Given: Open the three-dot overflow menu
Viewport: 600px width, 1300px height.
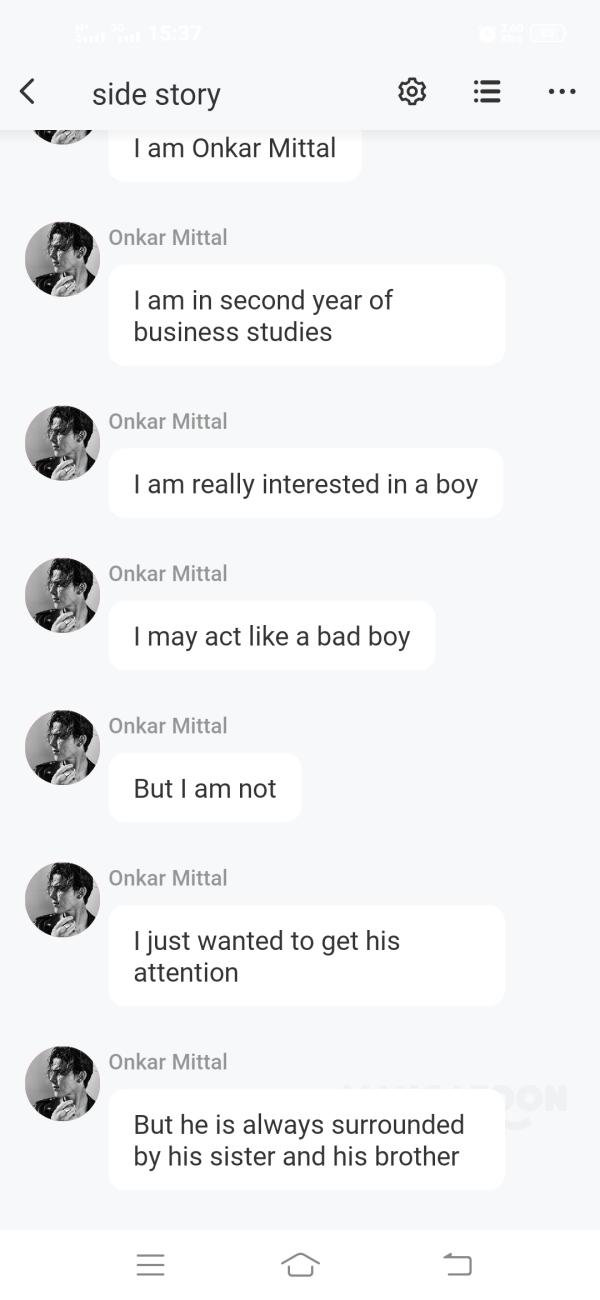Looking at the screenshot, I should (x=562, y=91).
